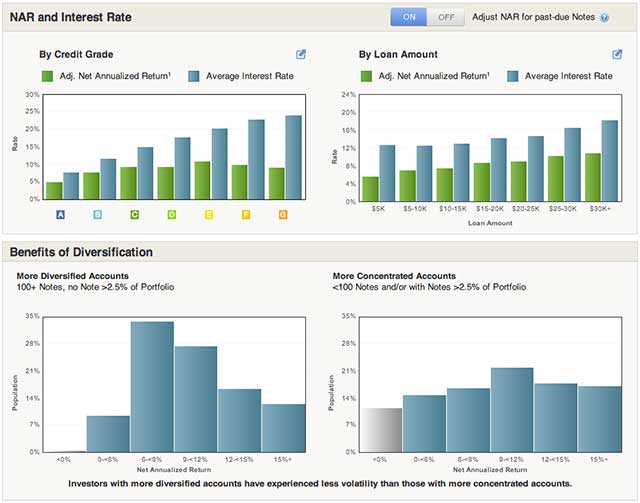Click 'By Loan Amount' chart title

click(398, 54)
